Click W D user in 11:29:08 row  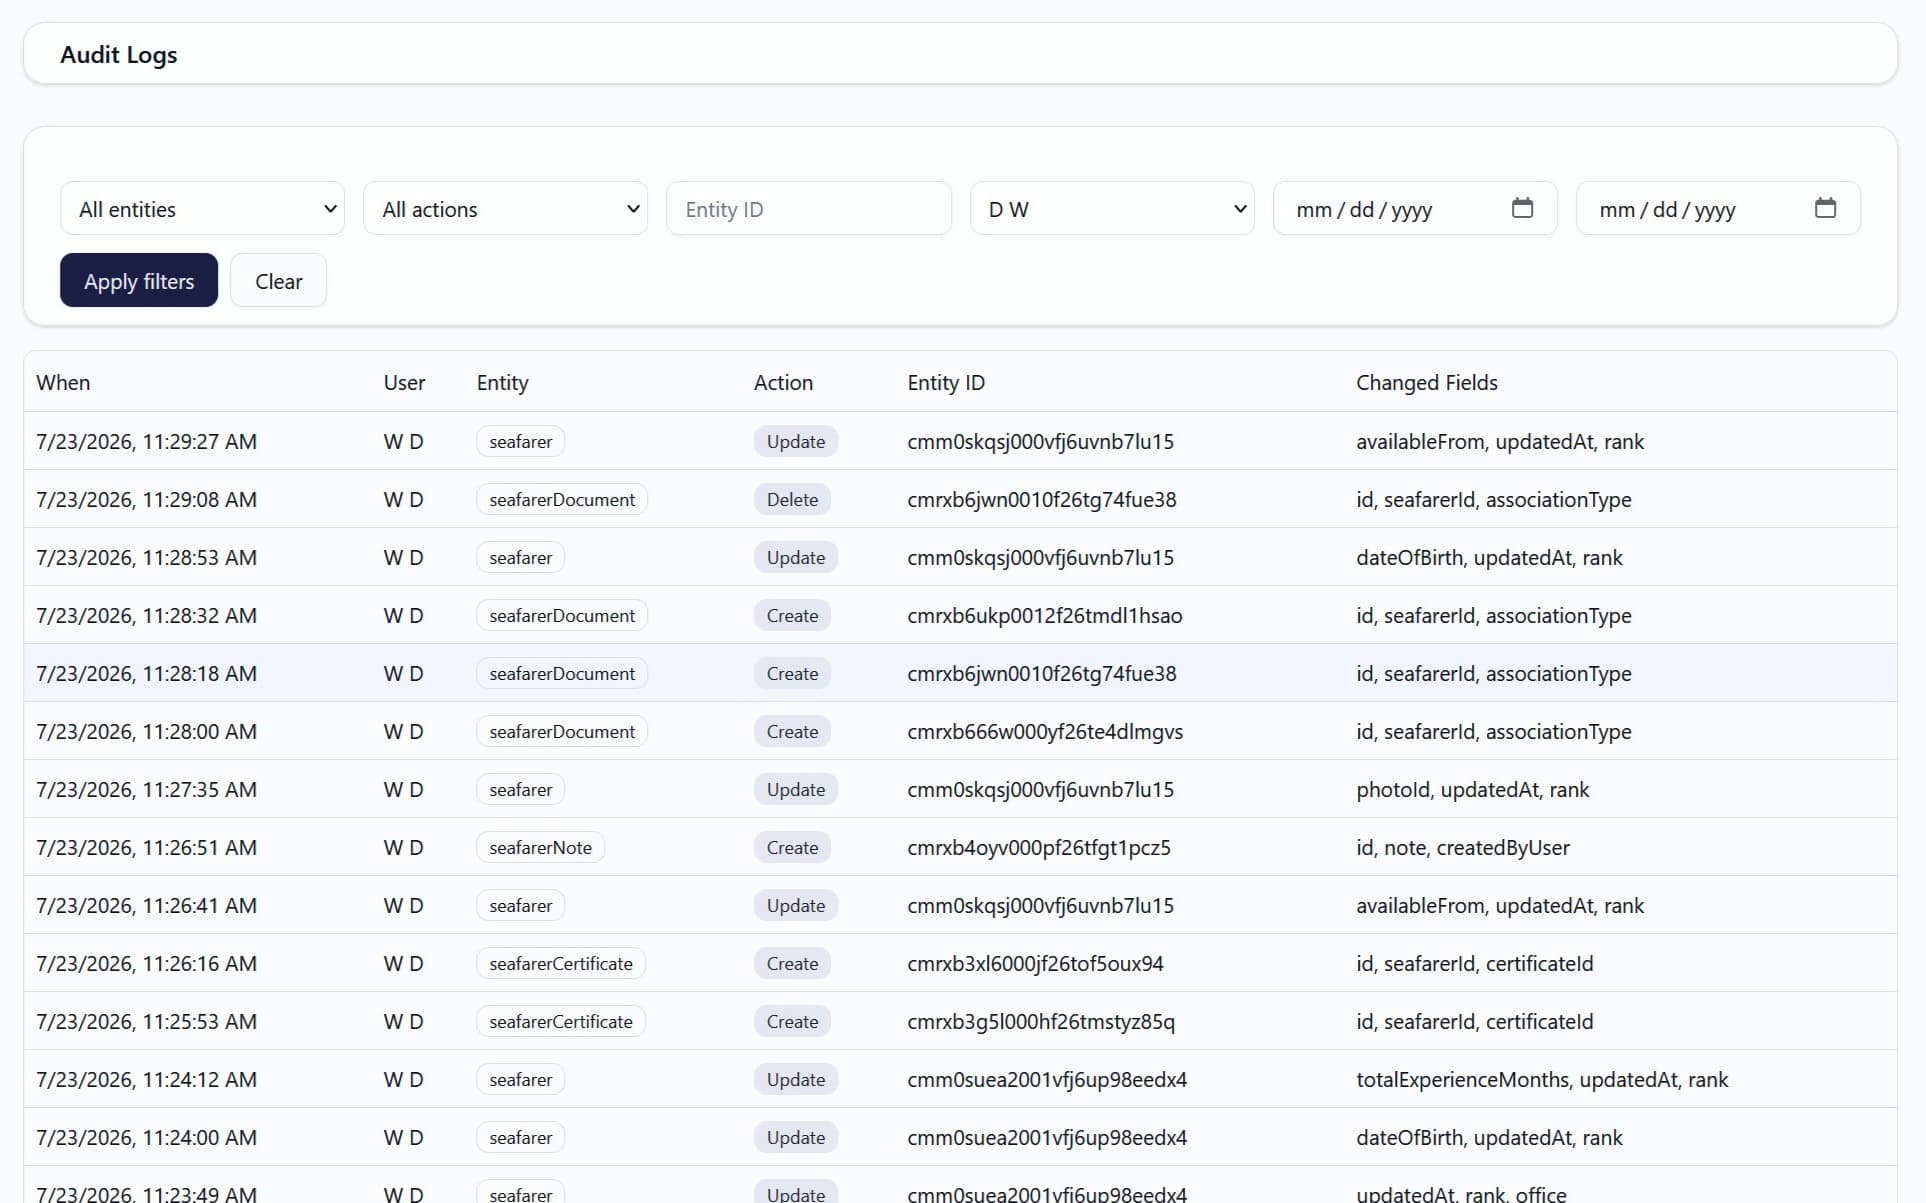point(403,499)
